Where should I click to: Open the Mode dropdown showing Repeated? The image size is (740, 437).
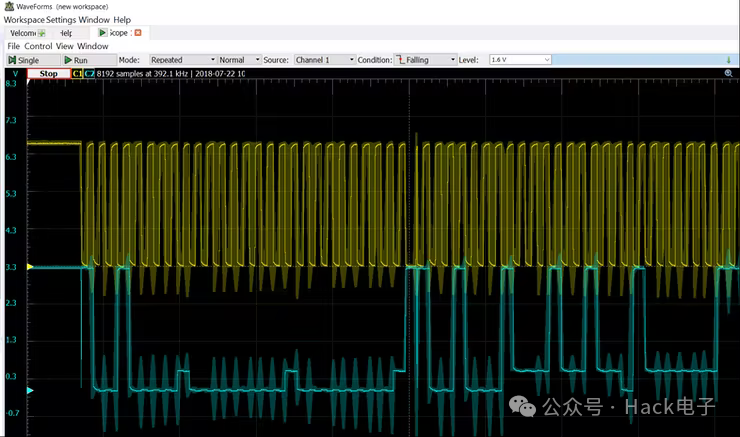[181, 60]
